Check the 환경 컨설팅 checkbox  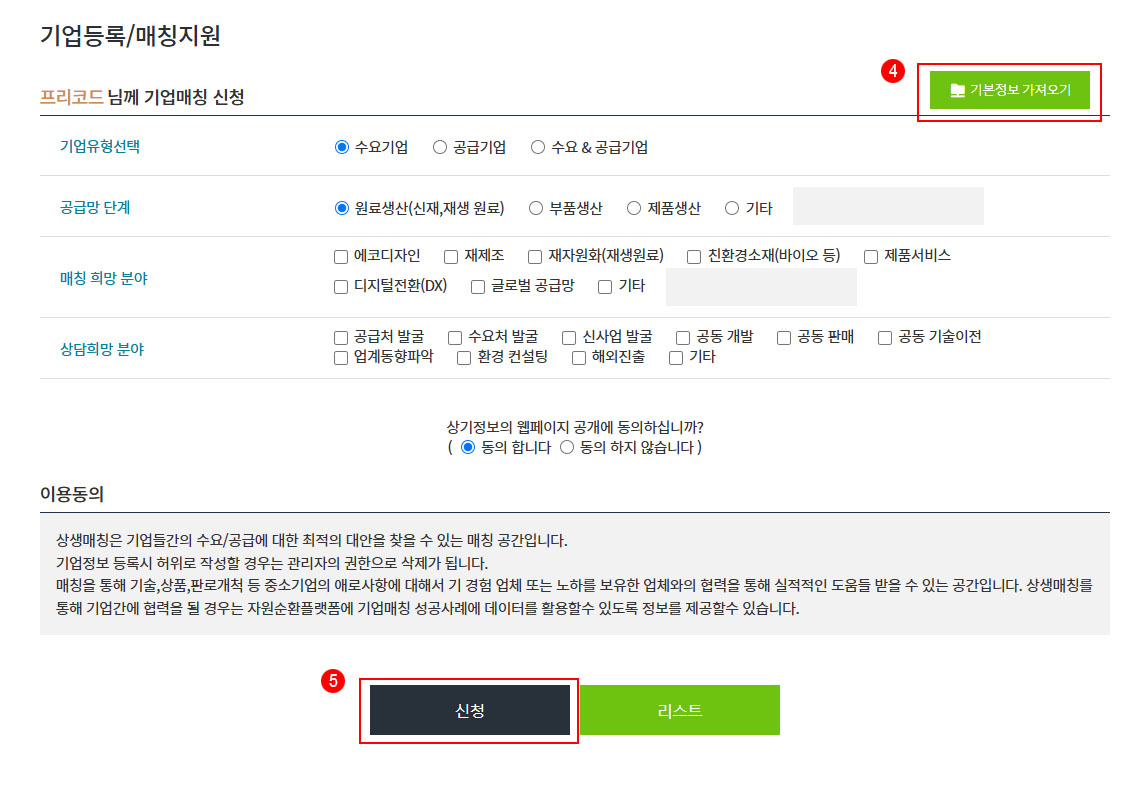tap(464, 357)
